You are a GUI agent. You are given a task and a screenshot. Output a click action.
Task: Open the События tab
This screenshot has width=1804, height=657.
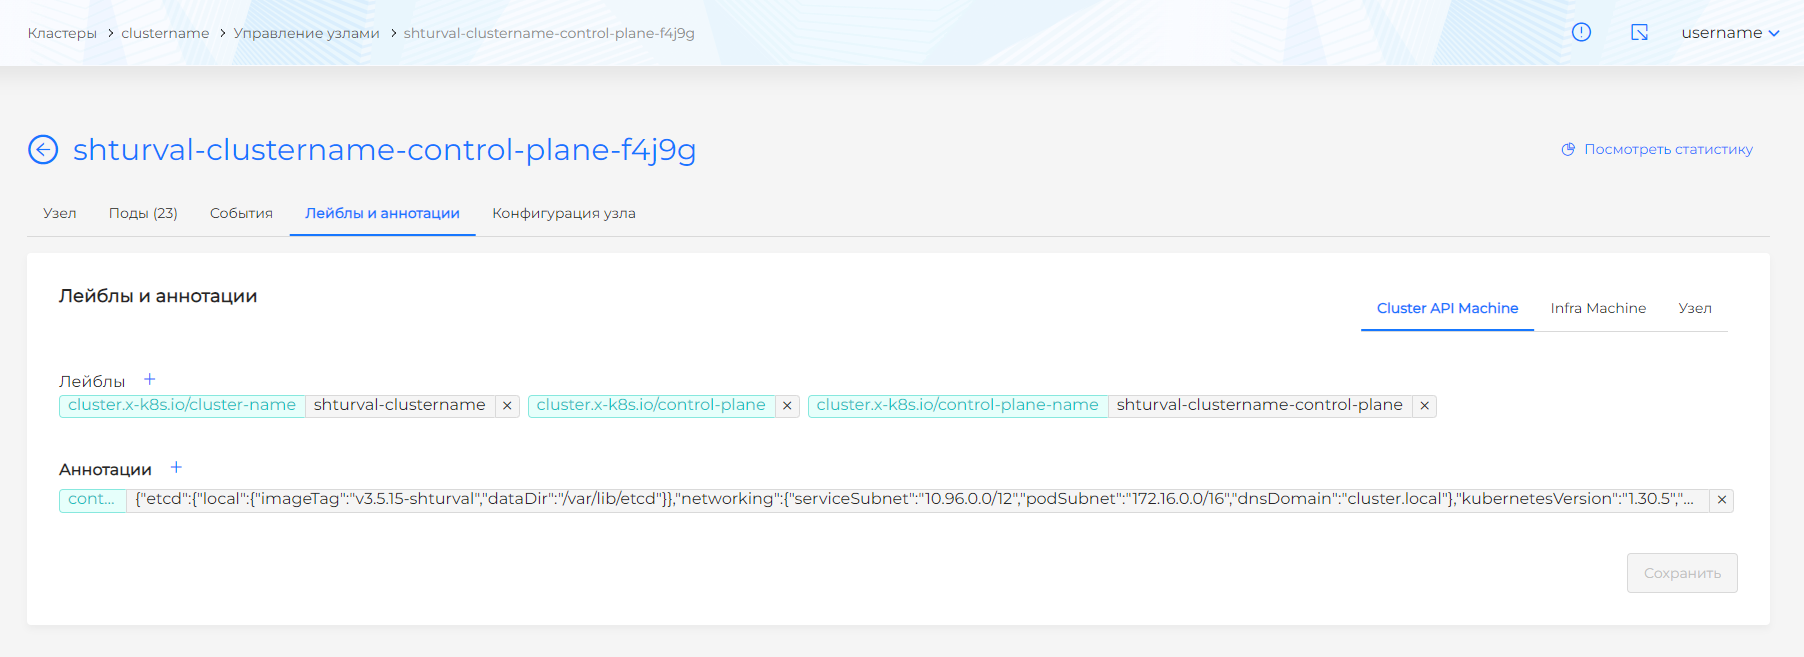[241, 213]
